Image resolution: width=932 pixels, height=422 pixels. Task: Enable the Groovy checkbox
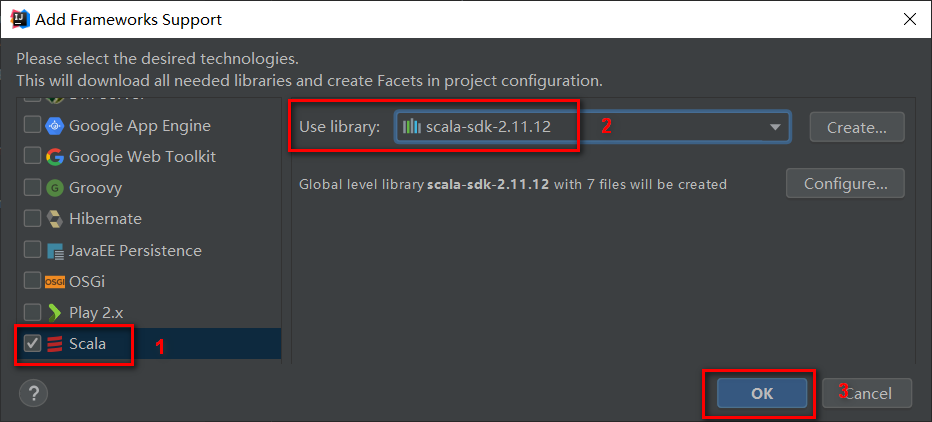click(x=32, y=188)
